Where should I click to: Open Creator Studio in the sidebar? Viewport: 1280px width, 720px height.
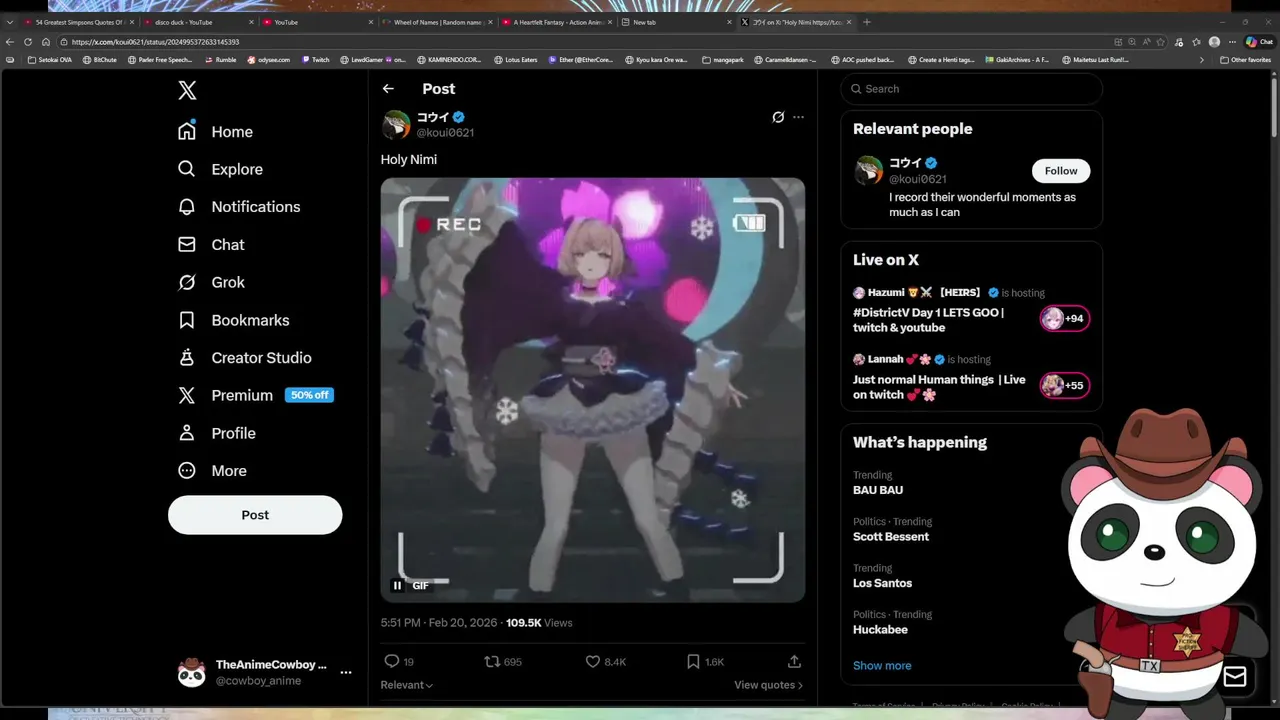(x=244, y=358)
